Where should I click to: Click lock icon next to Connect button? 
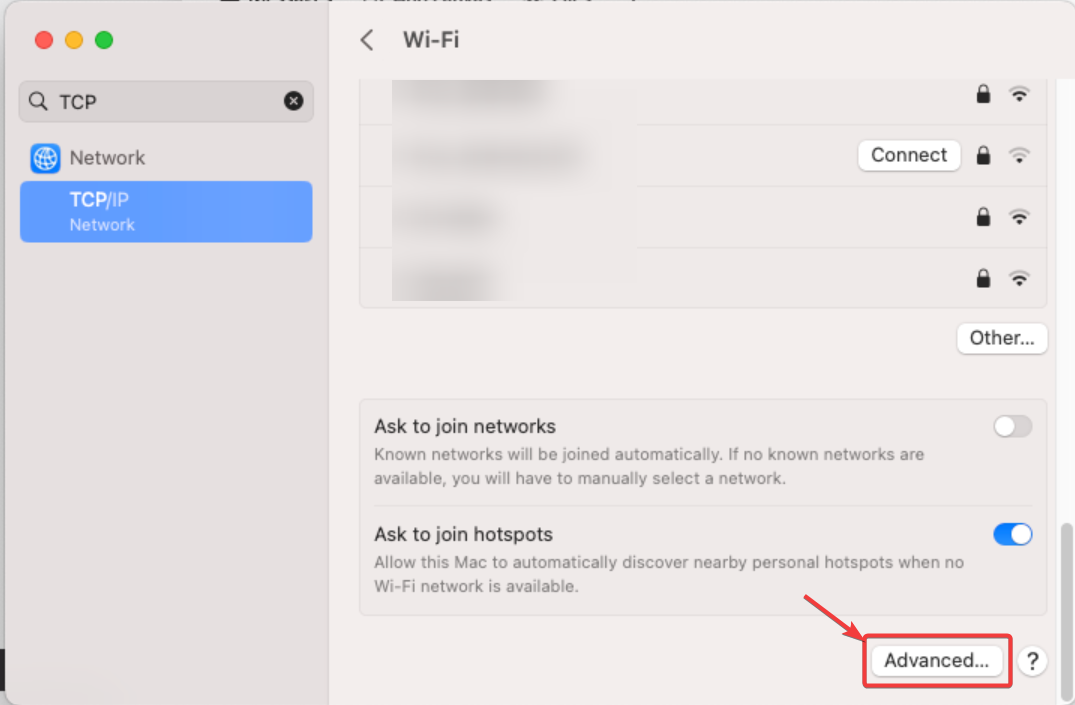click(x=983, y=155)
